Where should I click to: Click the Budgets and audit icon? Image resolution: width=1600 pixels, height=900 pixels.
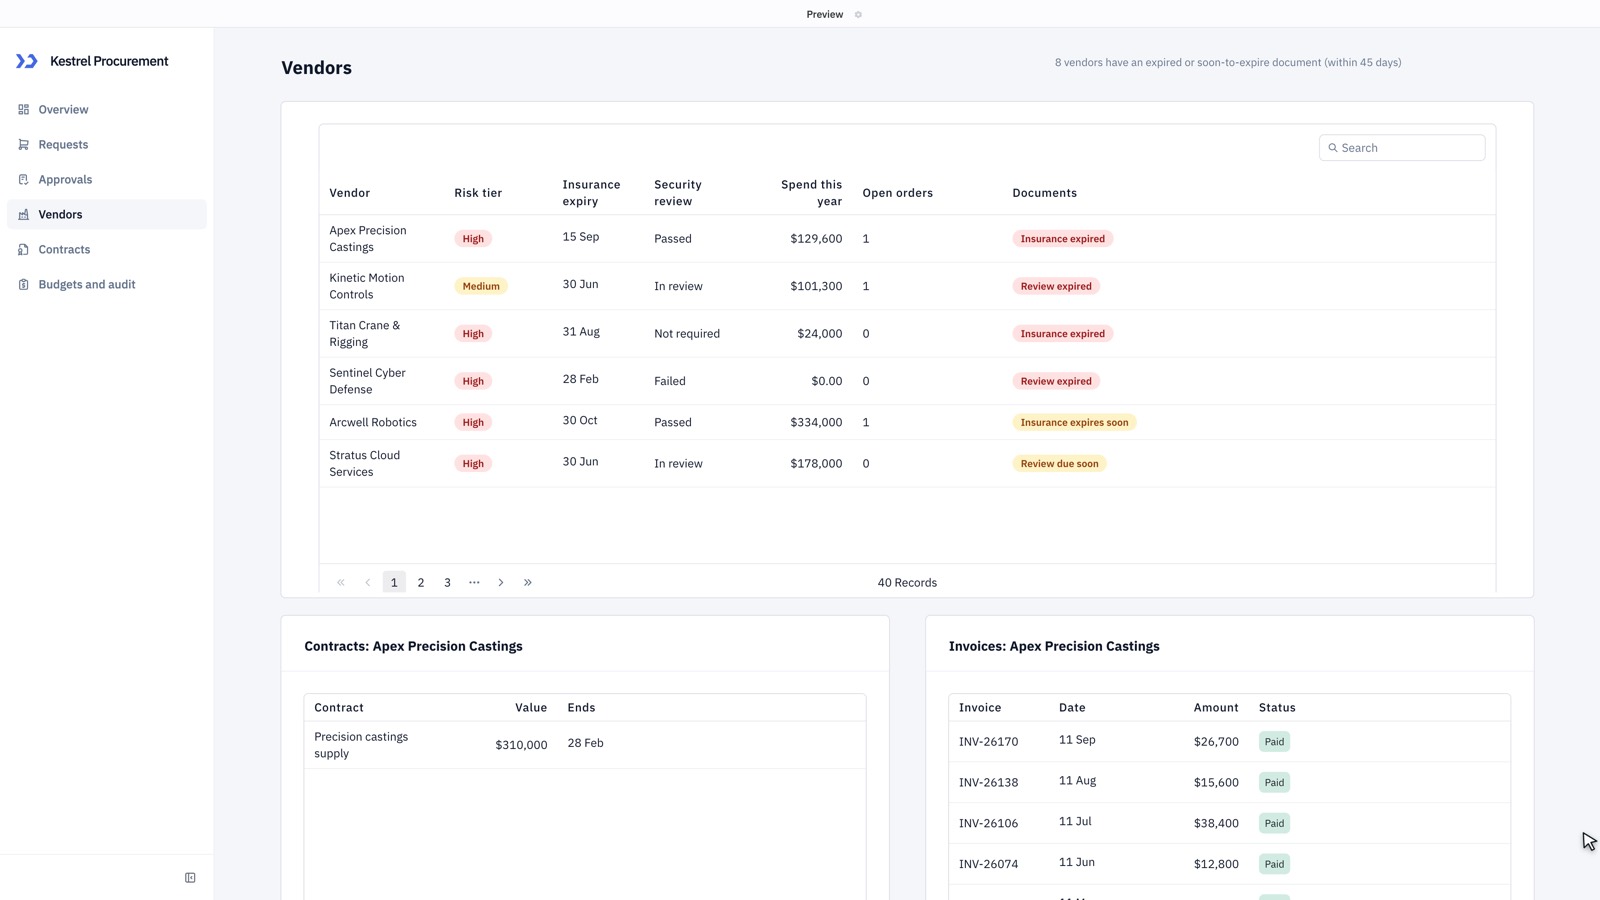23,285
